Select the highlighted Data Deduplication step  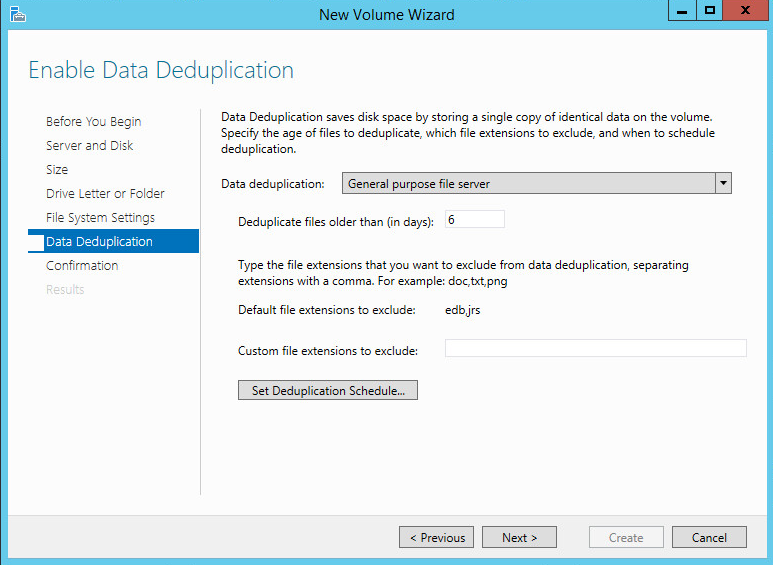coord(113,241)
